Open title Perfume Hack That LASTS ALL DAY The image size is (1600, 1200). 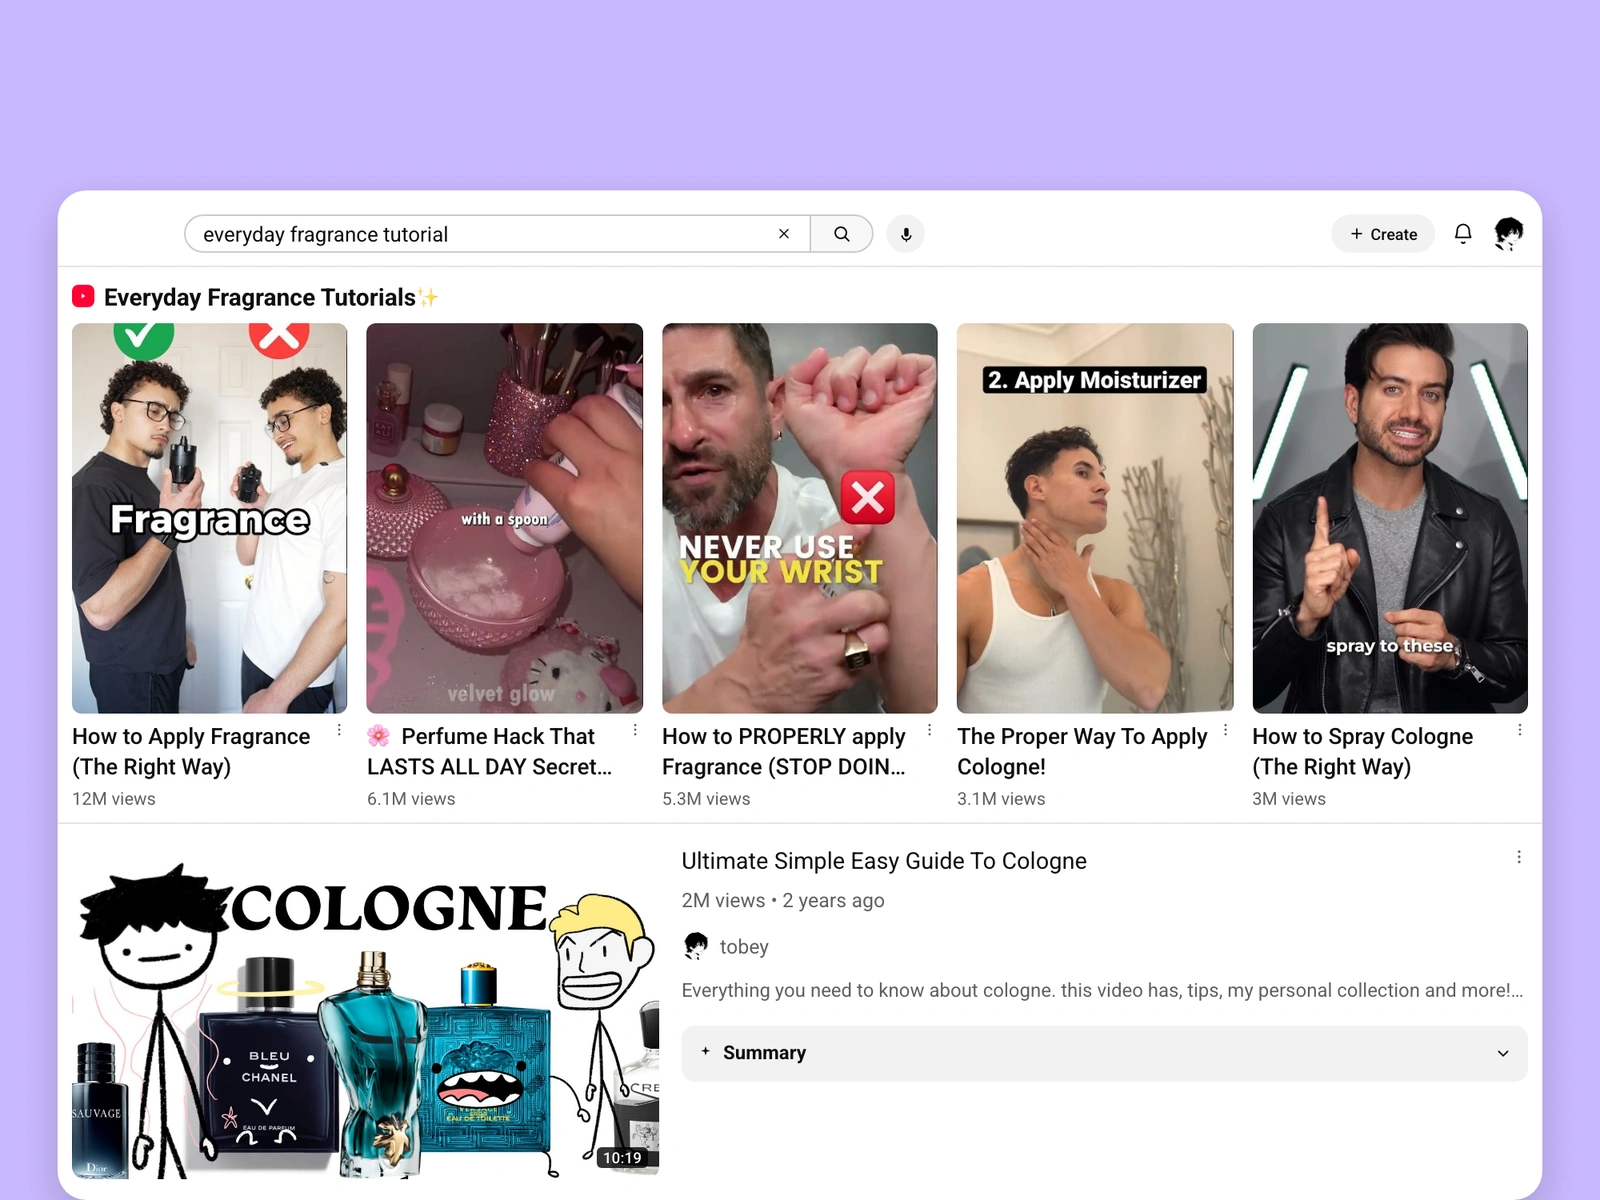pyautogui.click(x=490, y=752)
